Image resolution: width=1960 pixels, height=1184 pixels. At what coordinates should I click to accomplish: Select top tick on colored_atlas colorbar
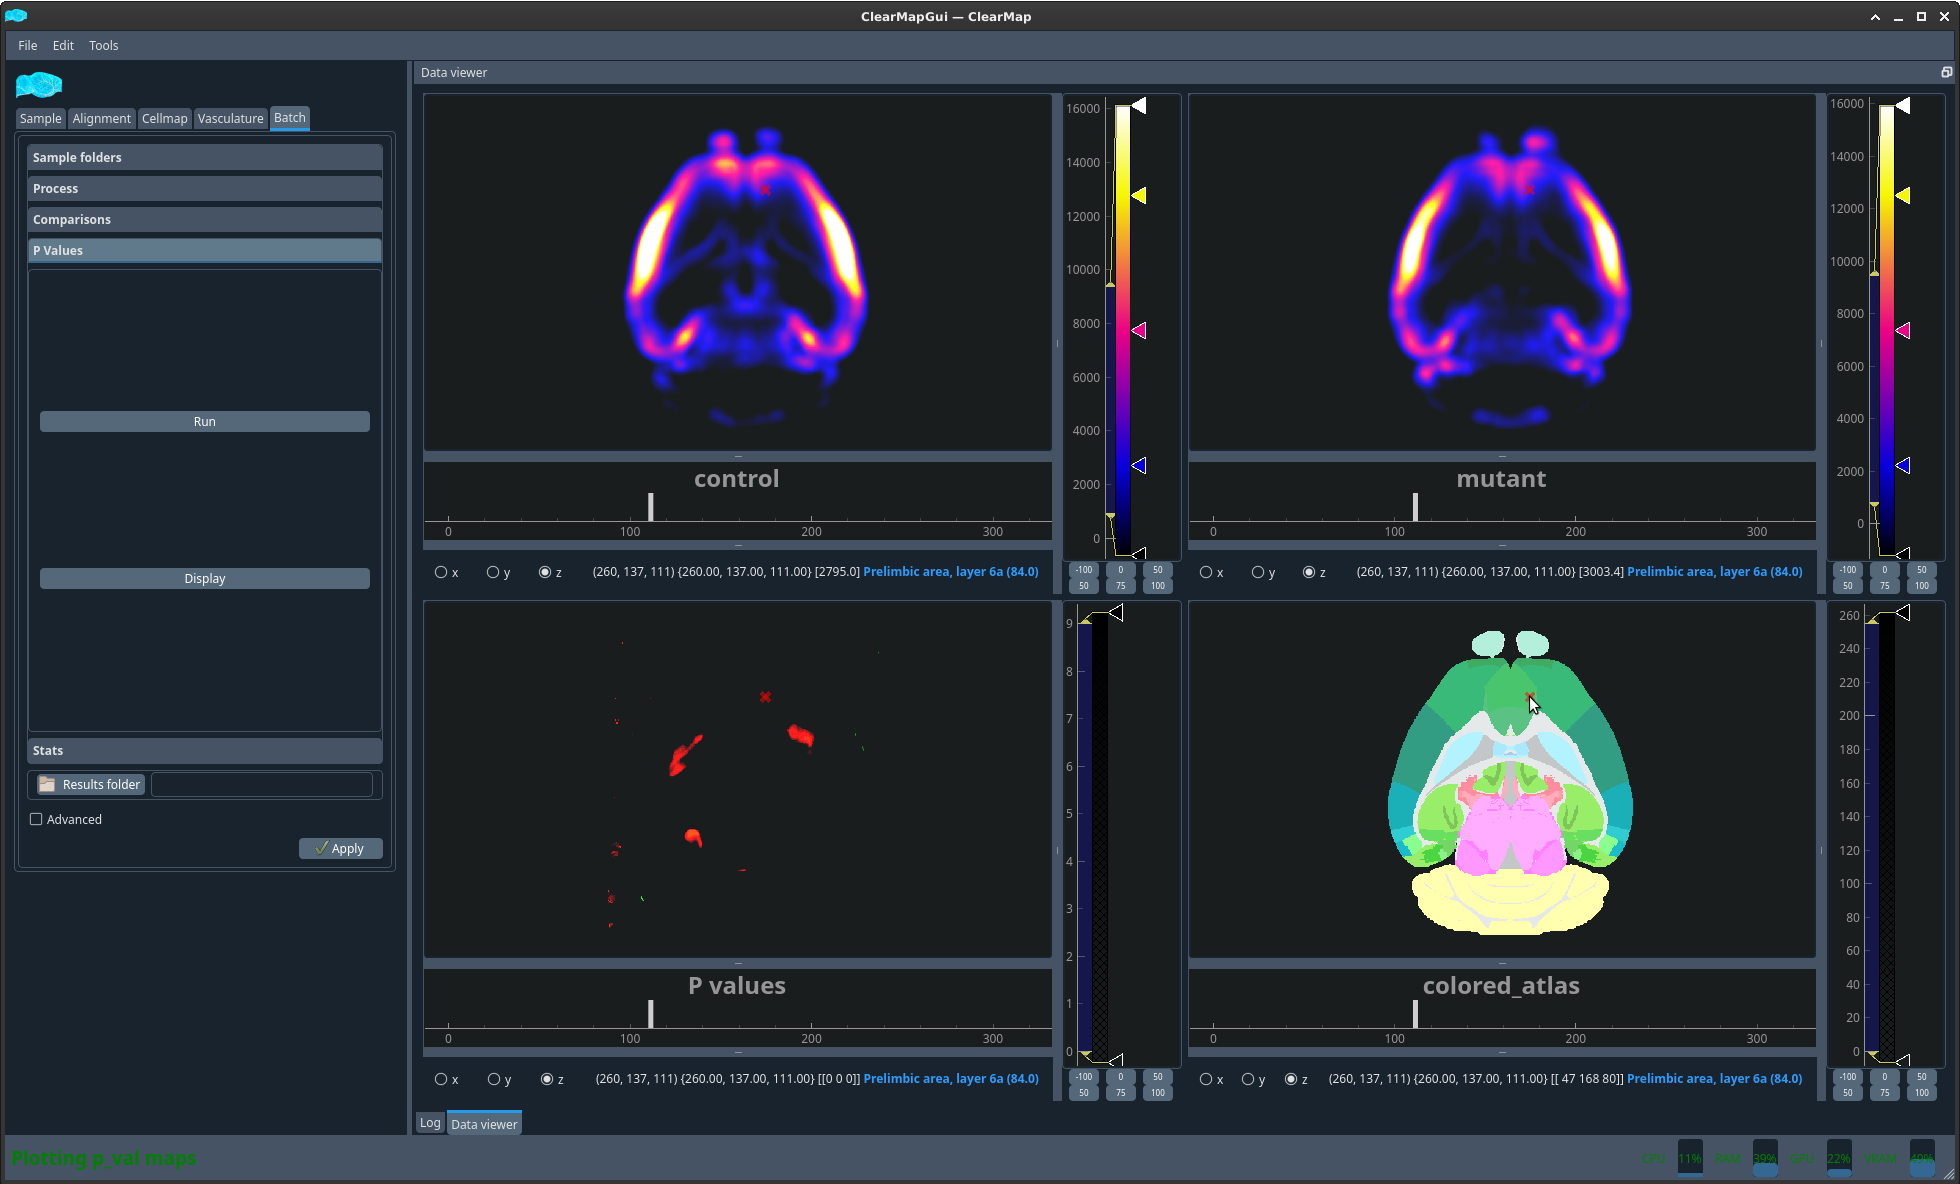[x=1903, y=613]
